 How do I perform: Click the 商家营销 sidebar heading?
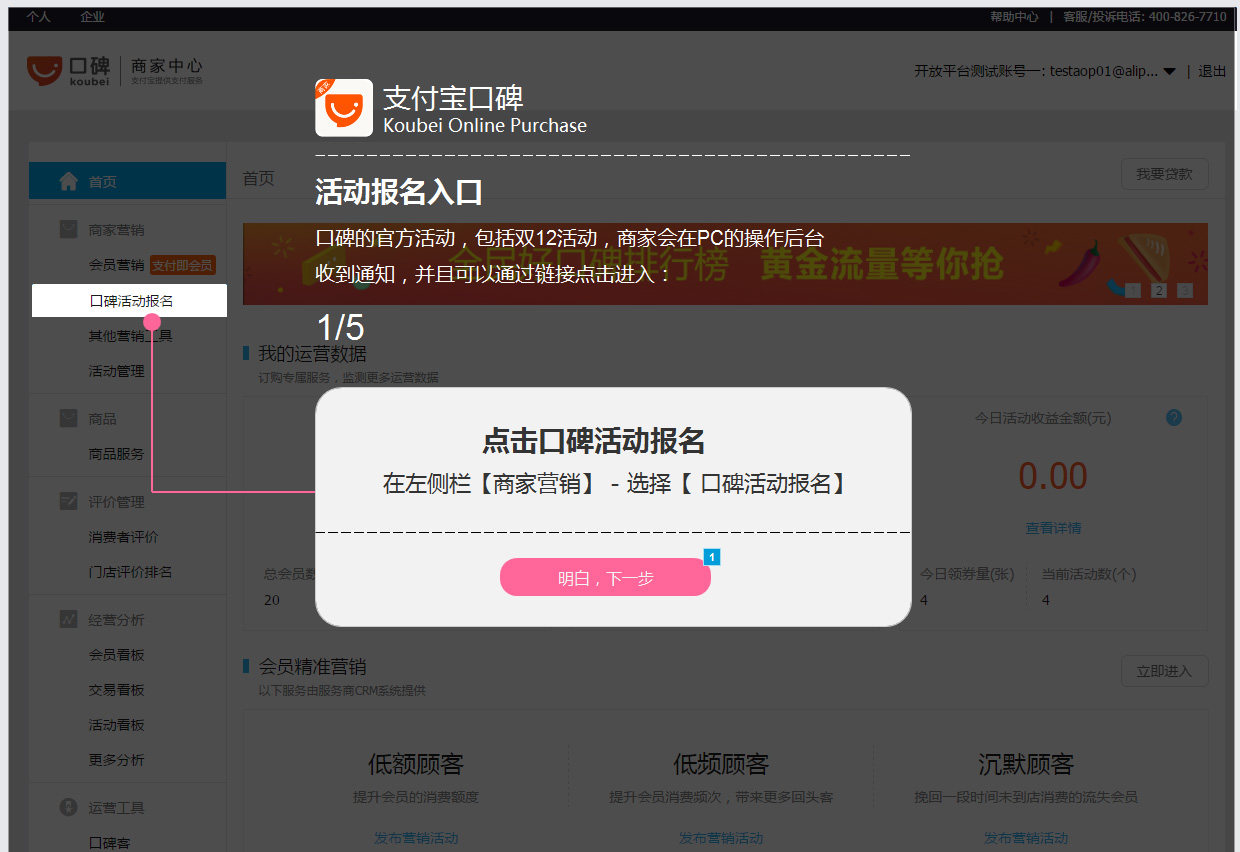pos(116,230)
